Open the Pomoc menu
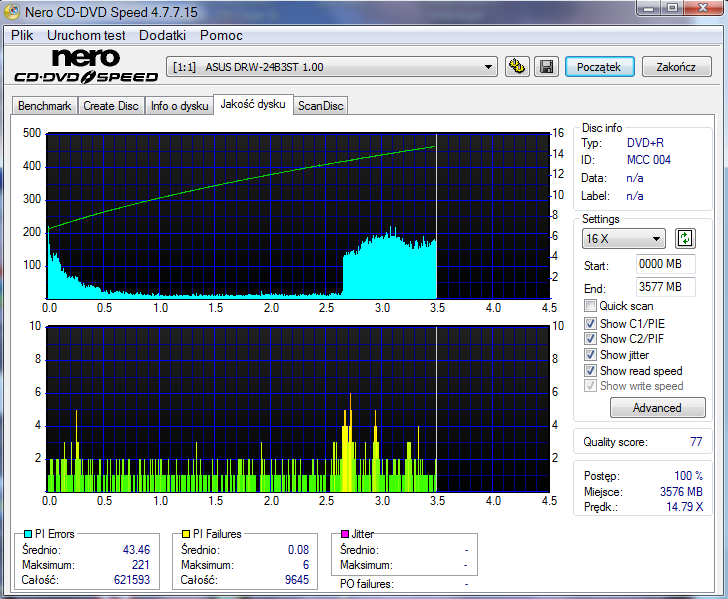The width and height of the screenshot is (728, 599). tap(221, 35)
